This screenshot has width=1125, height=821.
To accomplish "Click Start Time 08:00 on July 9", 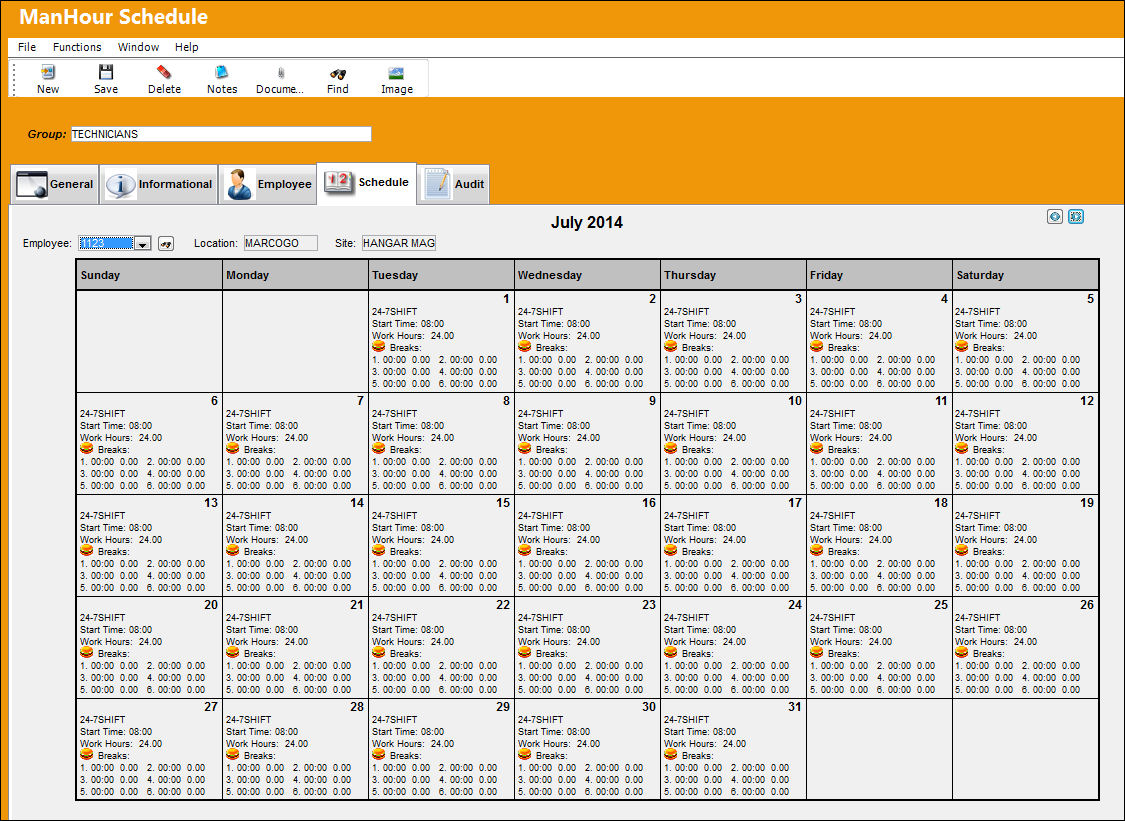I will (x=554, y=426).
